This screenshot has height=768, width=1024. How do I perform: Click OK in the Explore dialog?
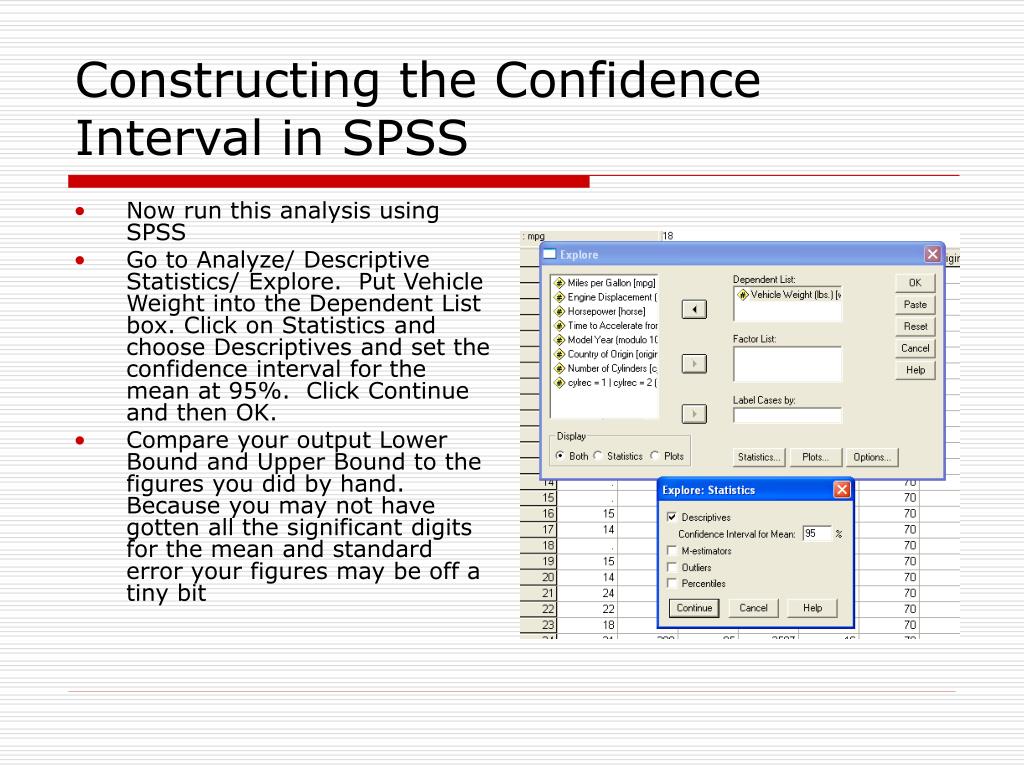(915, 283)
